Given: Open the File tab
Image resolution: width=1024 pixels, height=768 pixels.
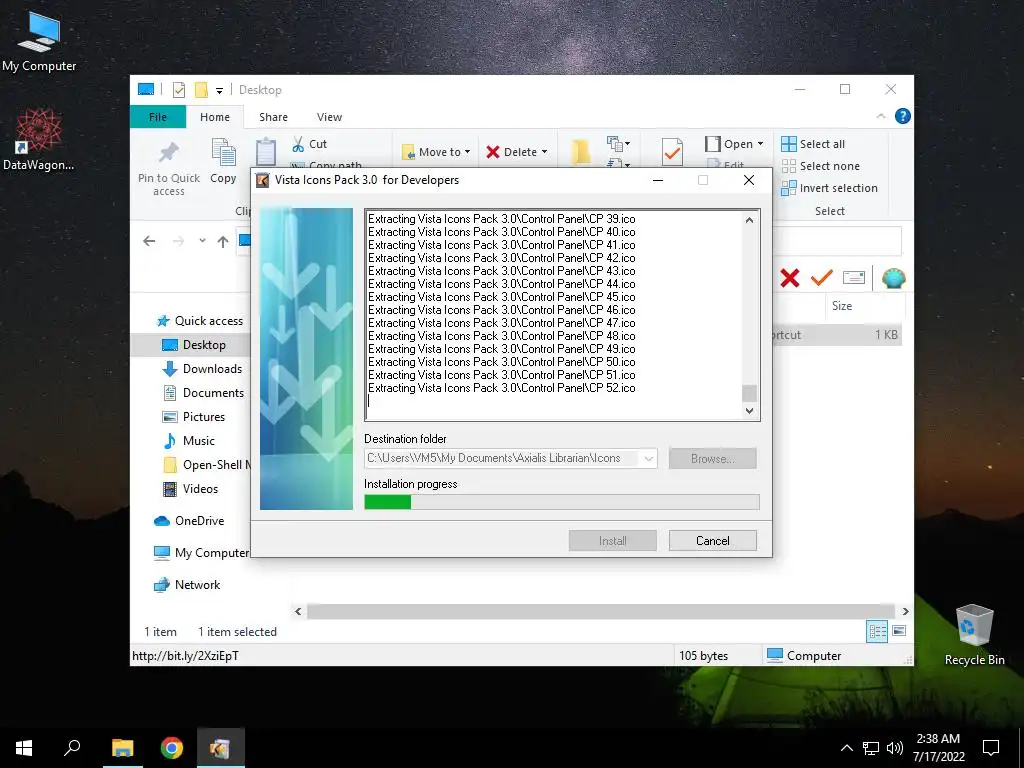Looking at the screenshot, I should [x=157, y=117].
